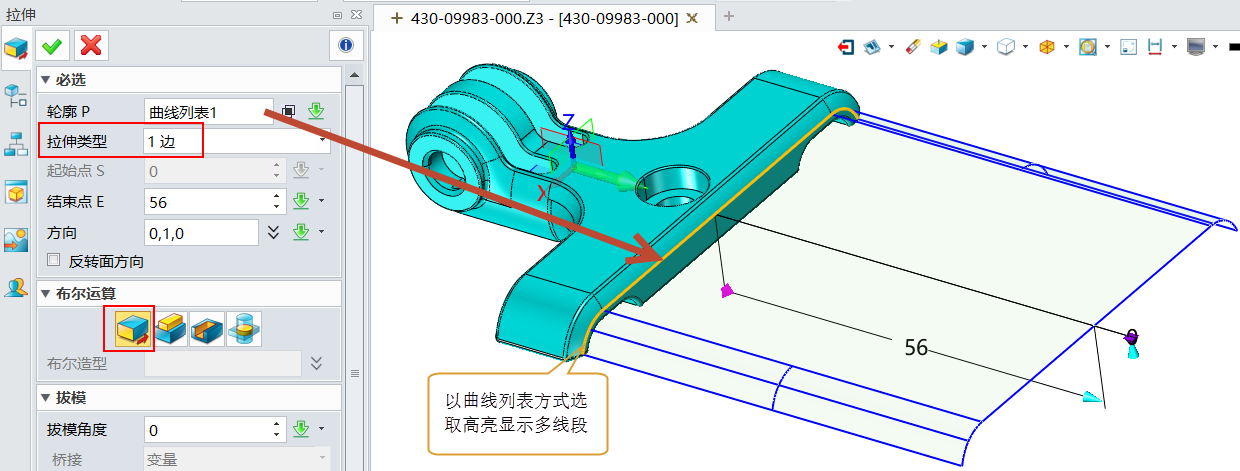Click the 结束点 E value field
The image size is (1240, 471).
click(207, 202)
